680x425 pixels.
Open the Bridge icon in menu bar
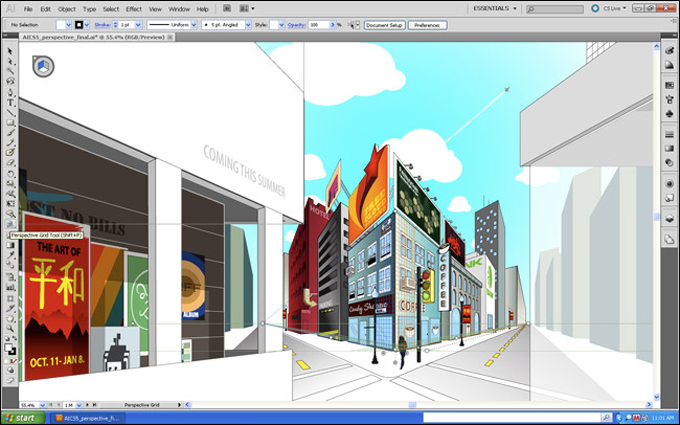(x=227, y=8)
